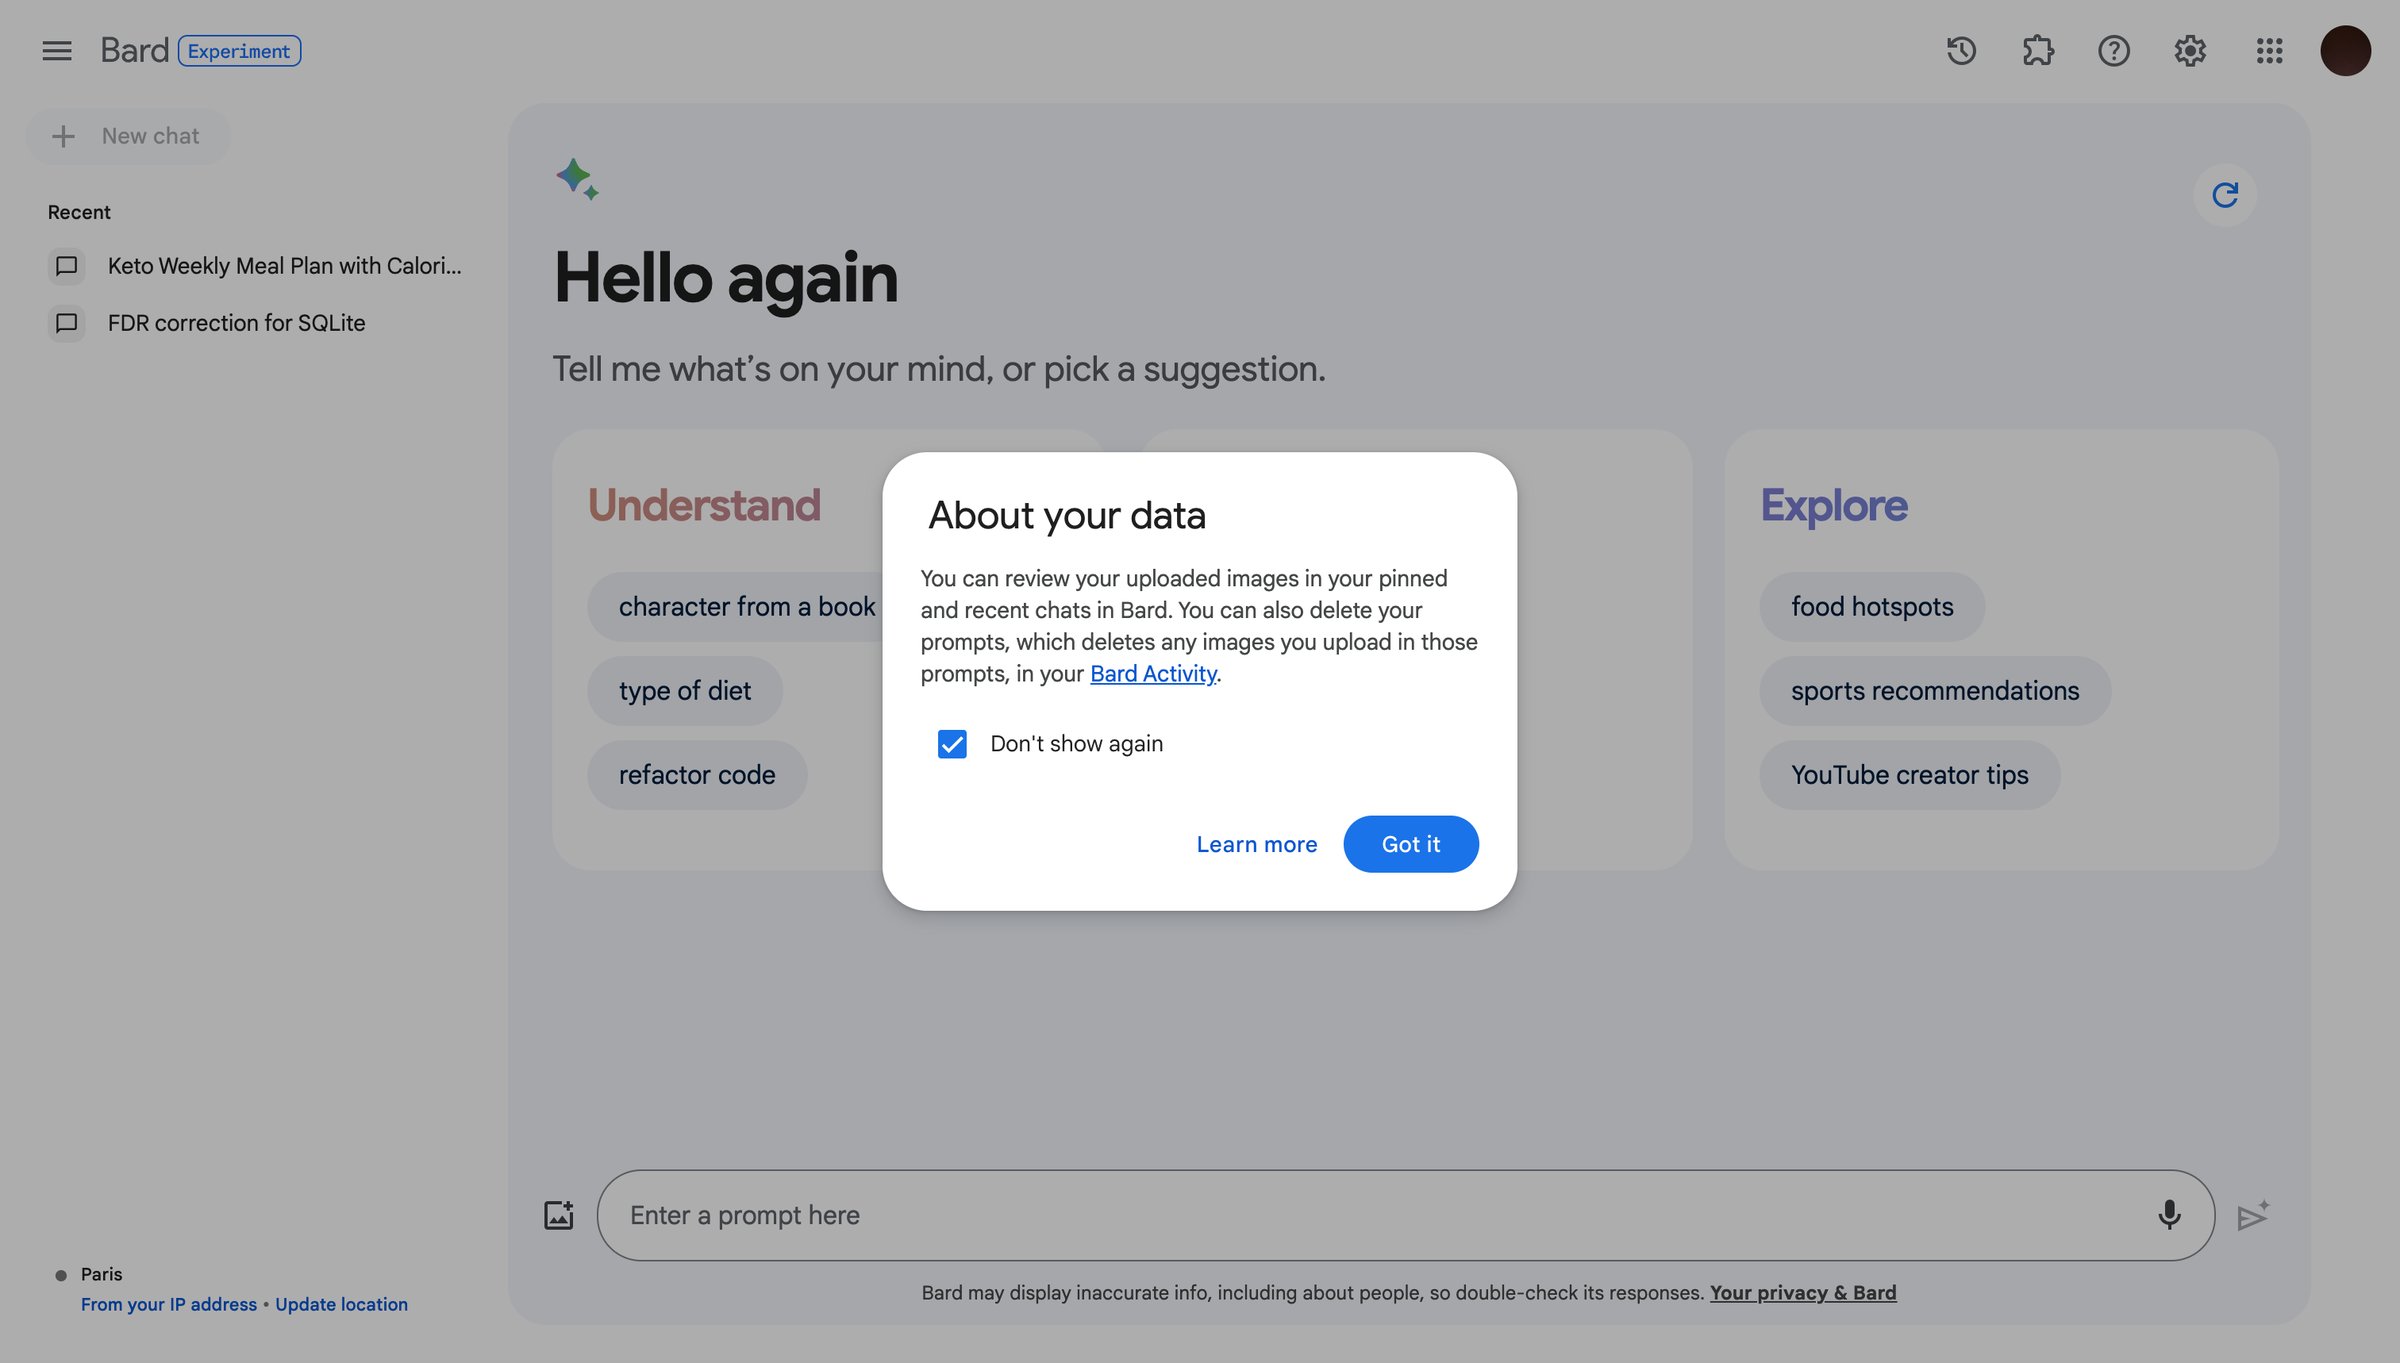Viewport: 2400px width, 1363px height.
Task: Activate the microphone voice input
Action: pos(2169,1215)
